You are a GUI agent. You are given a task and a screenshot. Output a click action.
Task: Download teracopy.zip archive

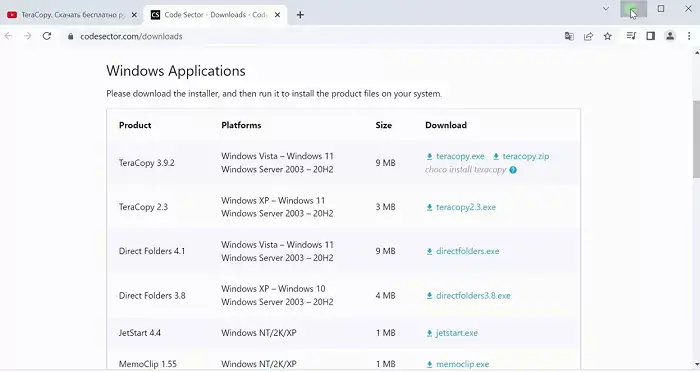(521, 156)
